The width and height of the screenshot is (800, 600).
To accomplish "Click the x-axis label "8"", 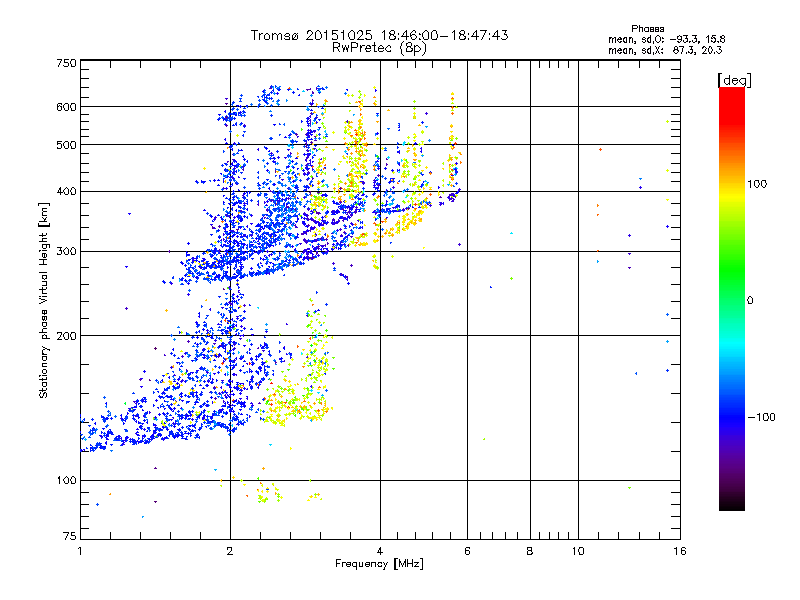I will (530, 551).
